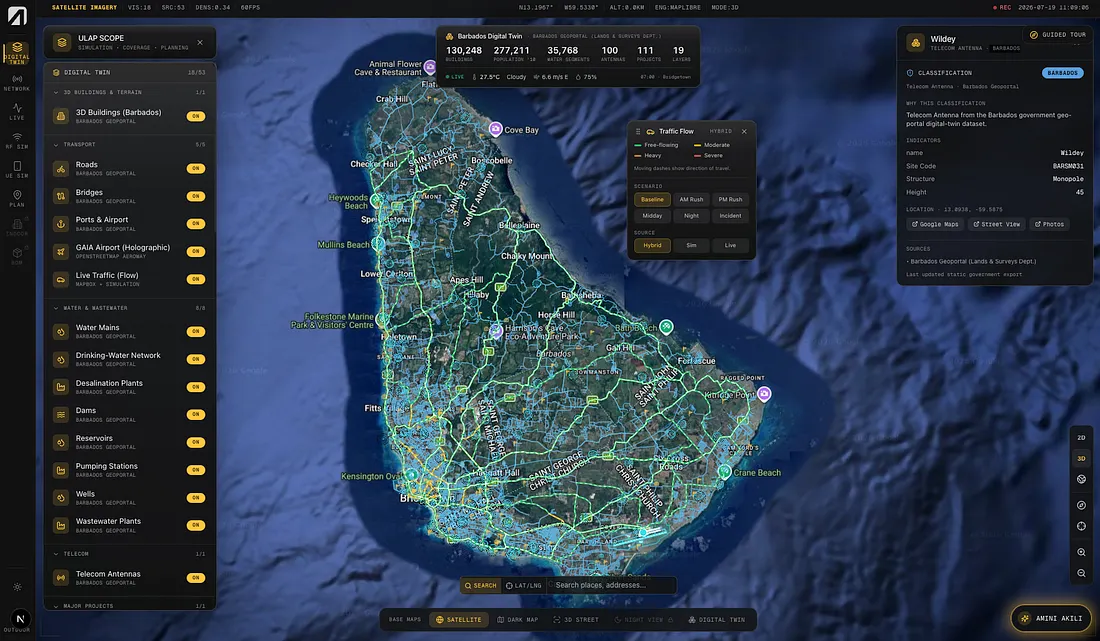Select the 3D Street base map
The image size is (1100, 641).
coord(576,620)
